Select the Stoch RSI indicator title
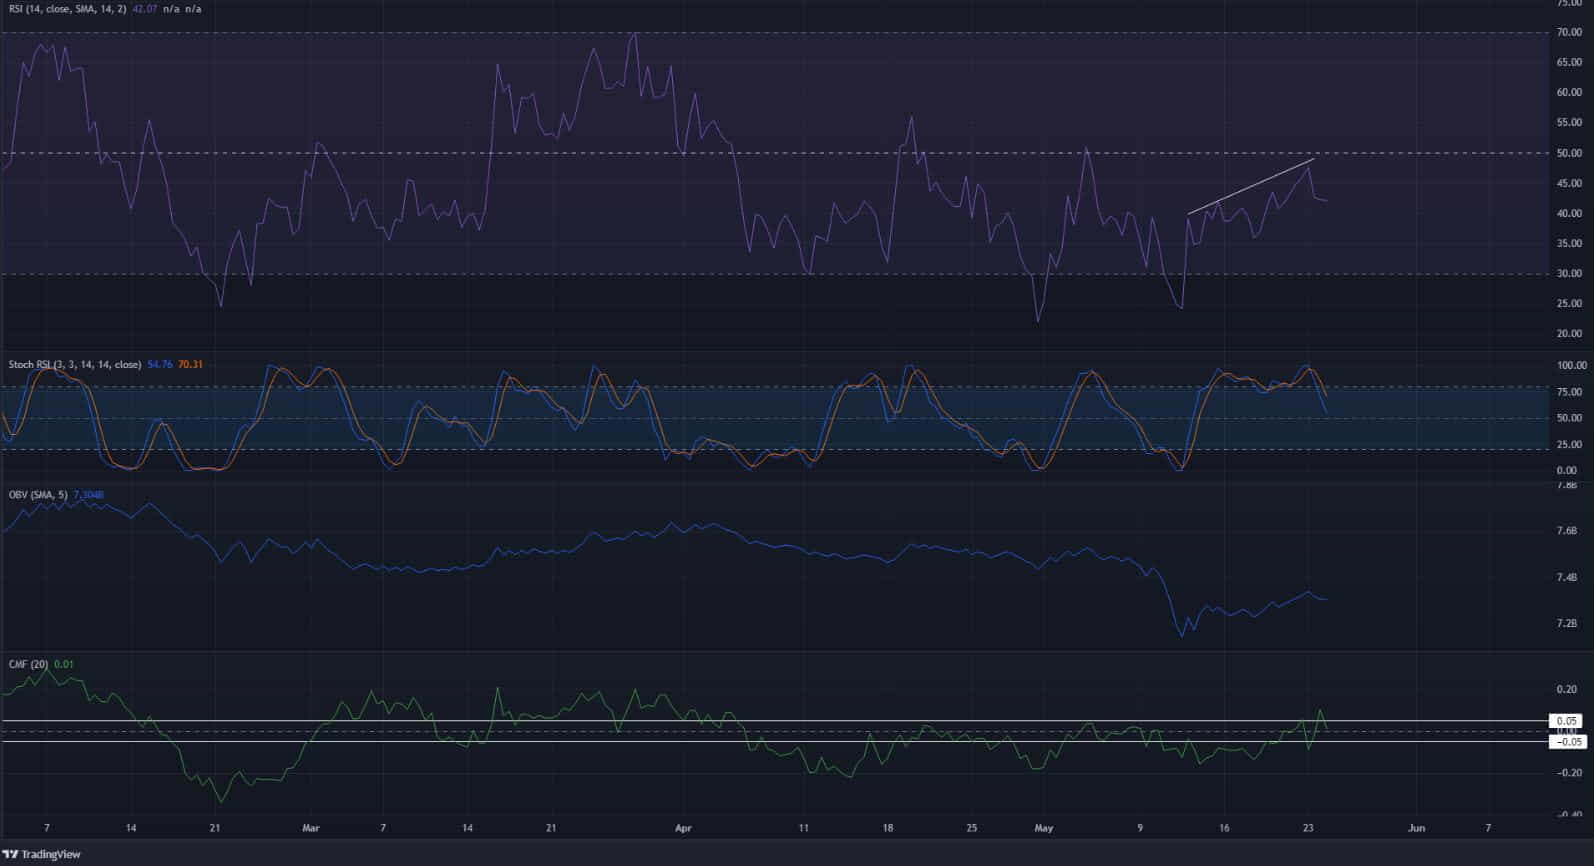1594x866 pixels. click(x=75, y=365)
